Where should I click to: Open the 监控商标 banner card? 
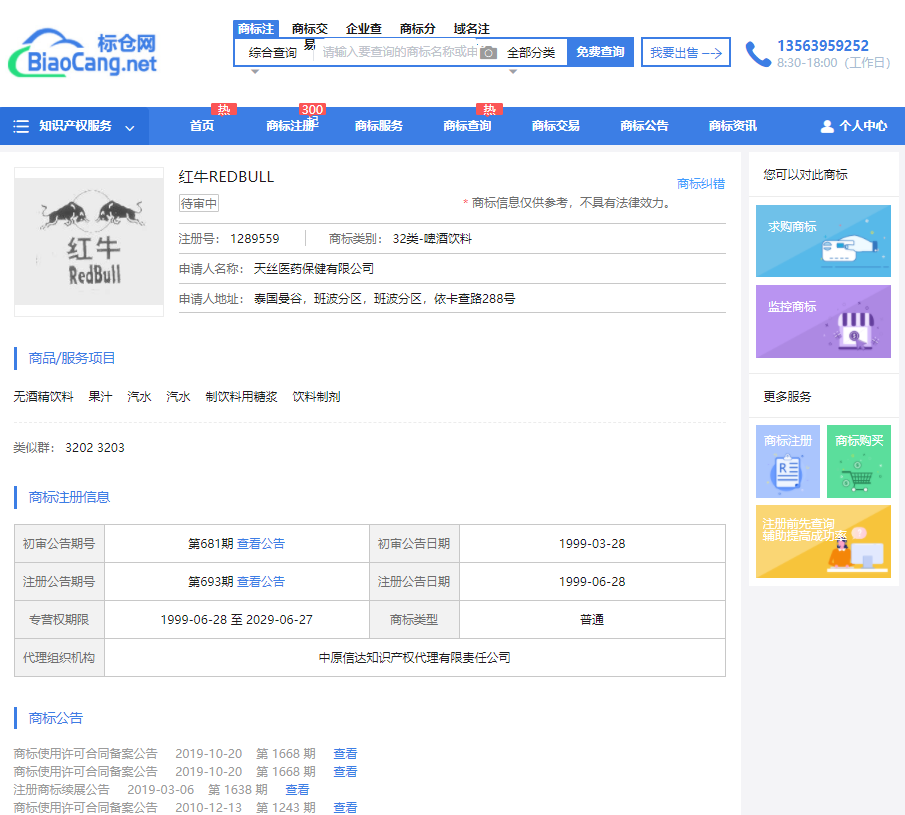coord(823,321)
